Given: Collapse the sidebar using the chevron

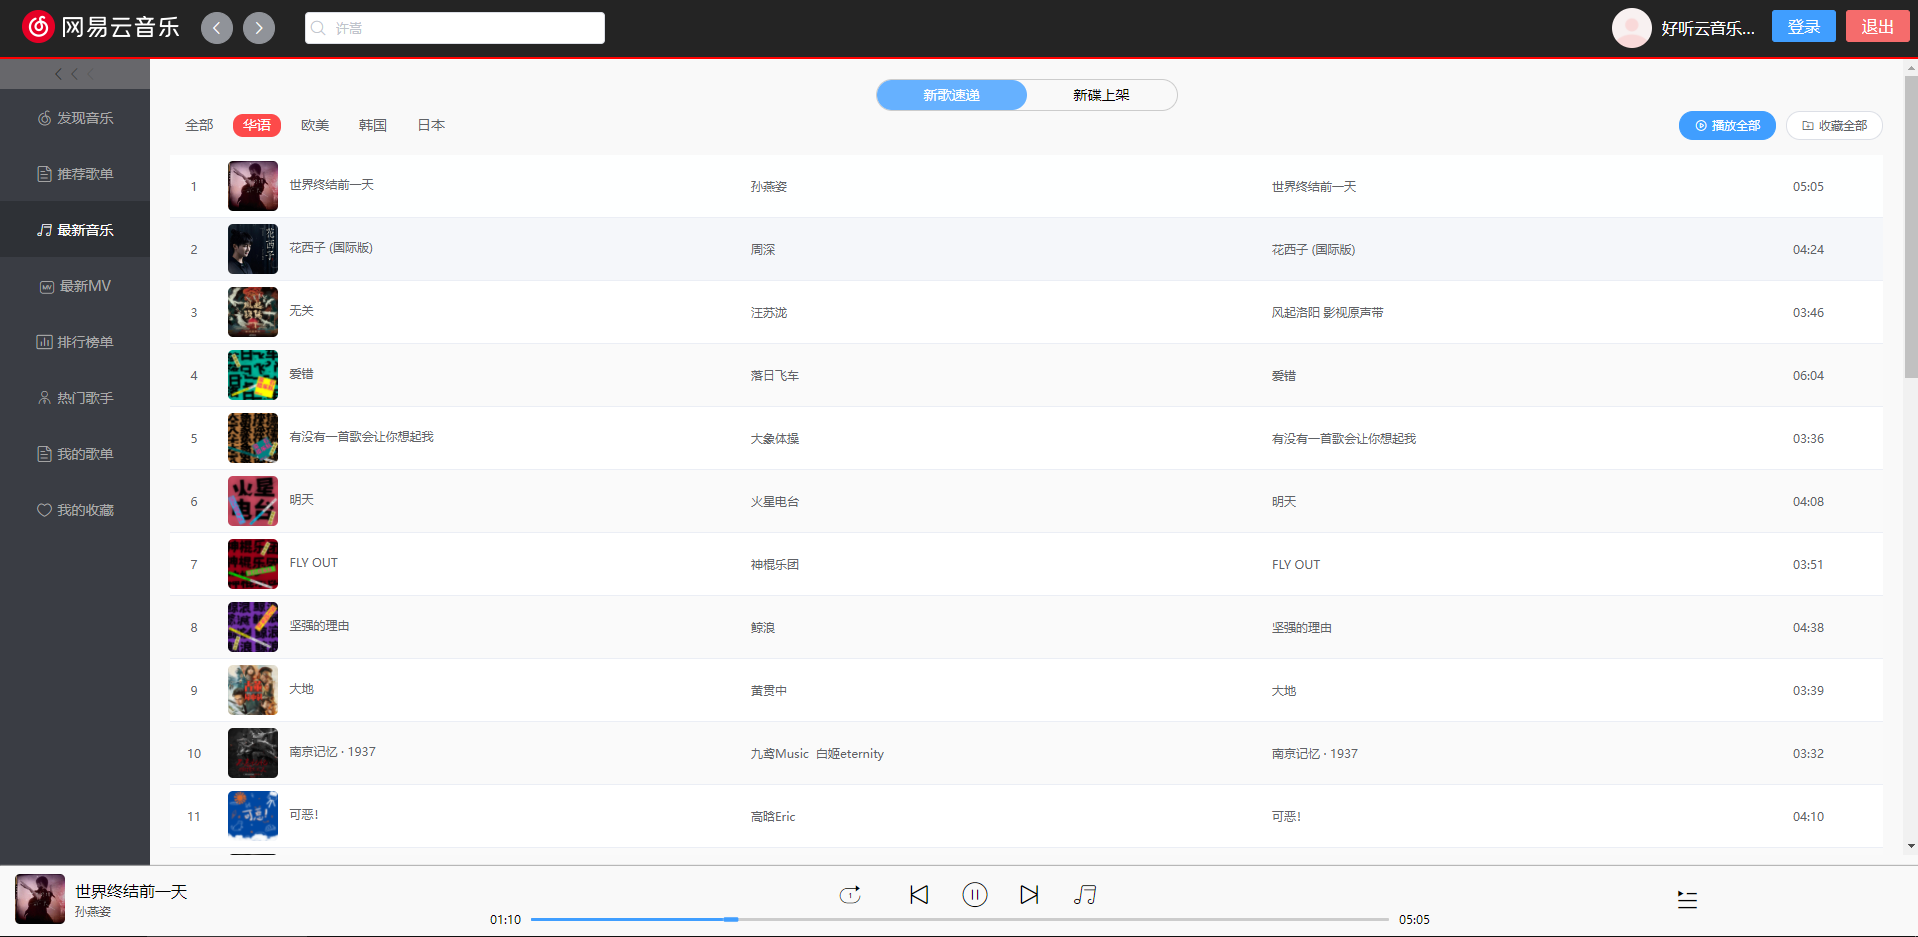Looking at the screenshot, I should tap(58, 73).
